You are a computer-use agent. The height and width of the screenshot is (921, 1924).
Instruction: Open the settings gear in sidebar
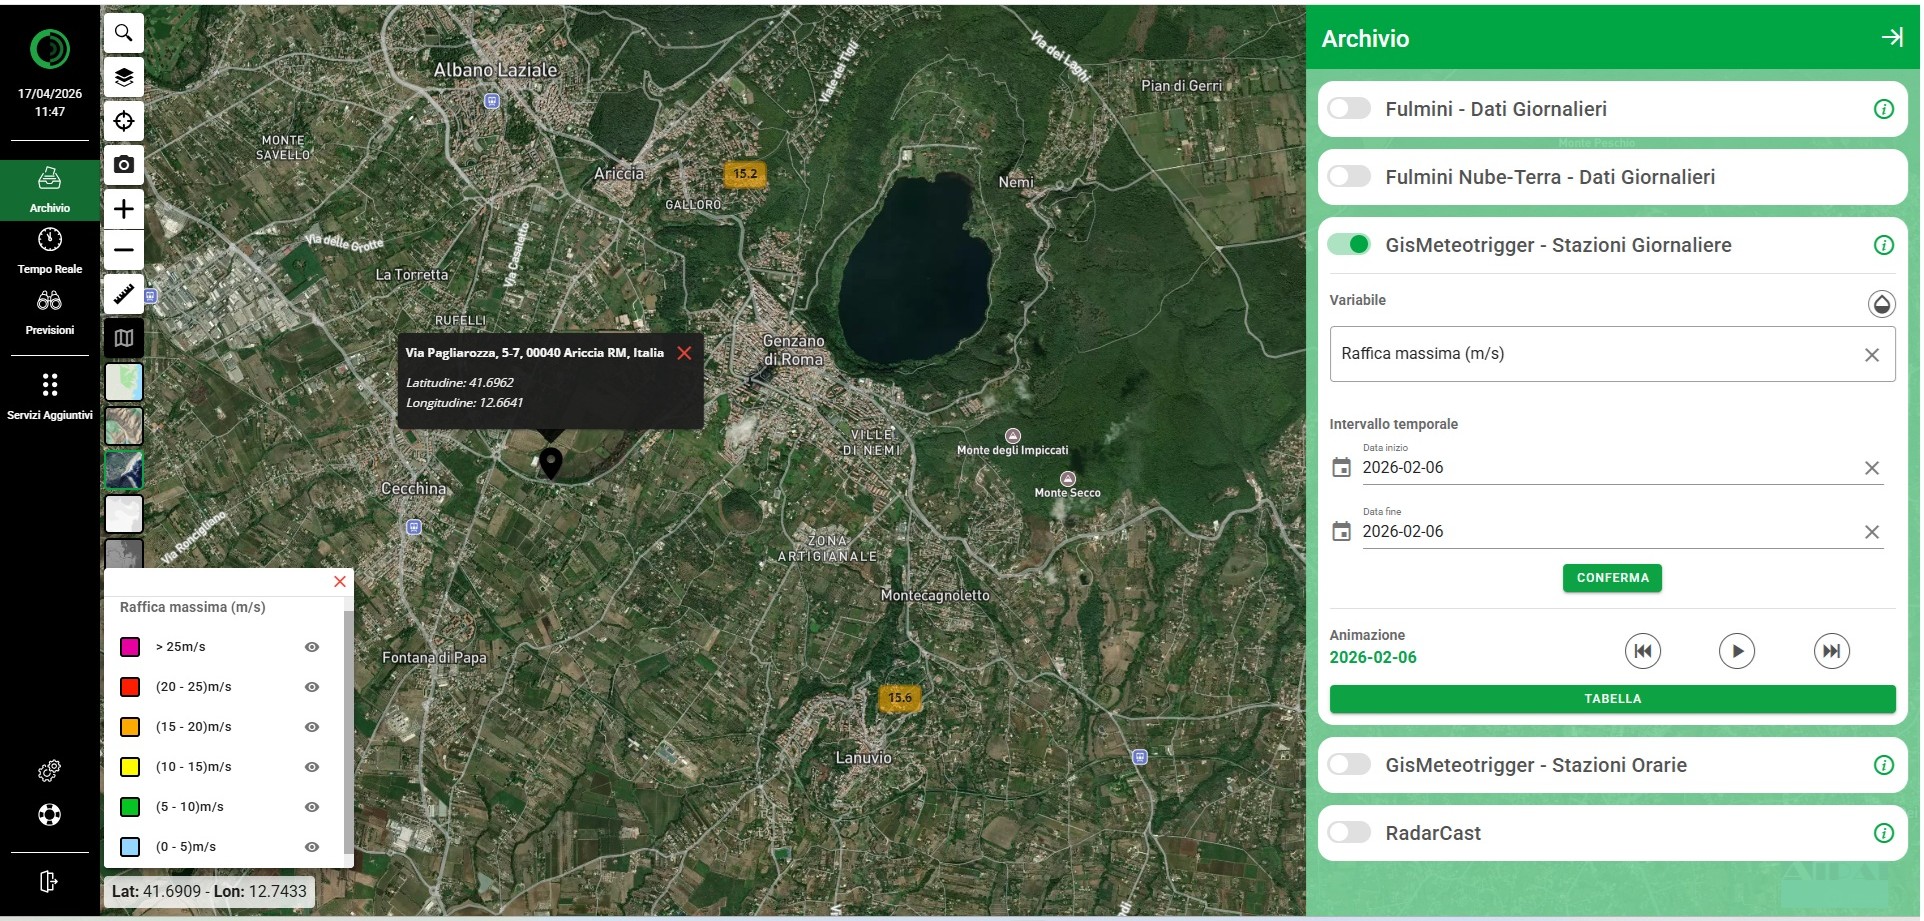pyautogui.click(x=49, y=770)
